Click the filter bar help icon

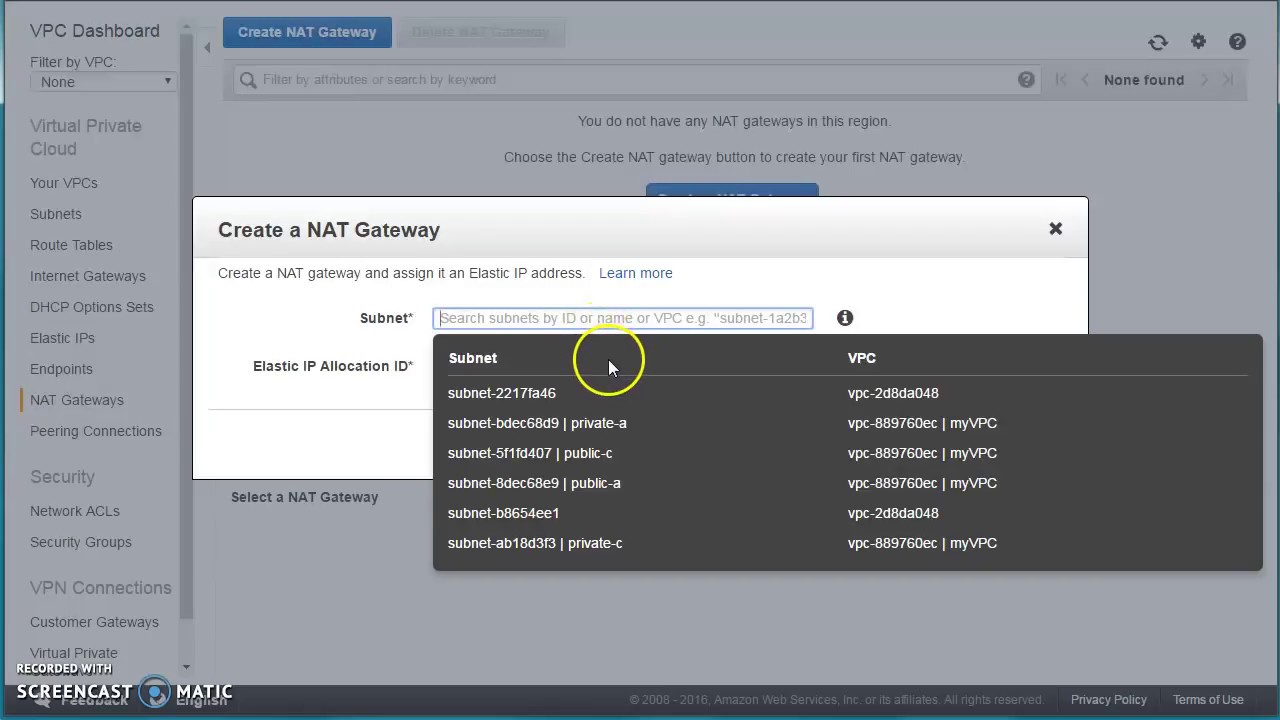[x=1026, y=80]
